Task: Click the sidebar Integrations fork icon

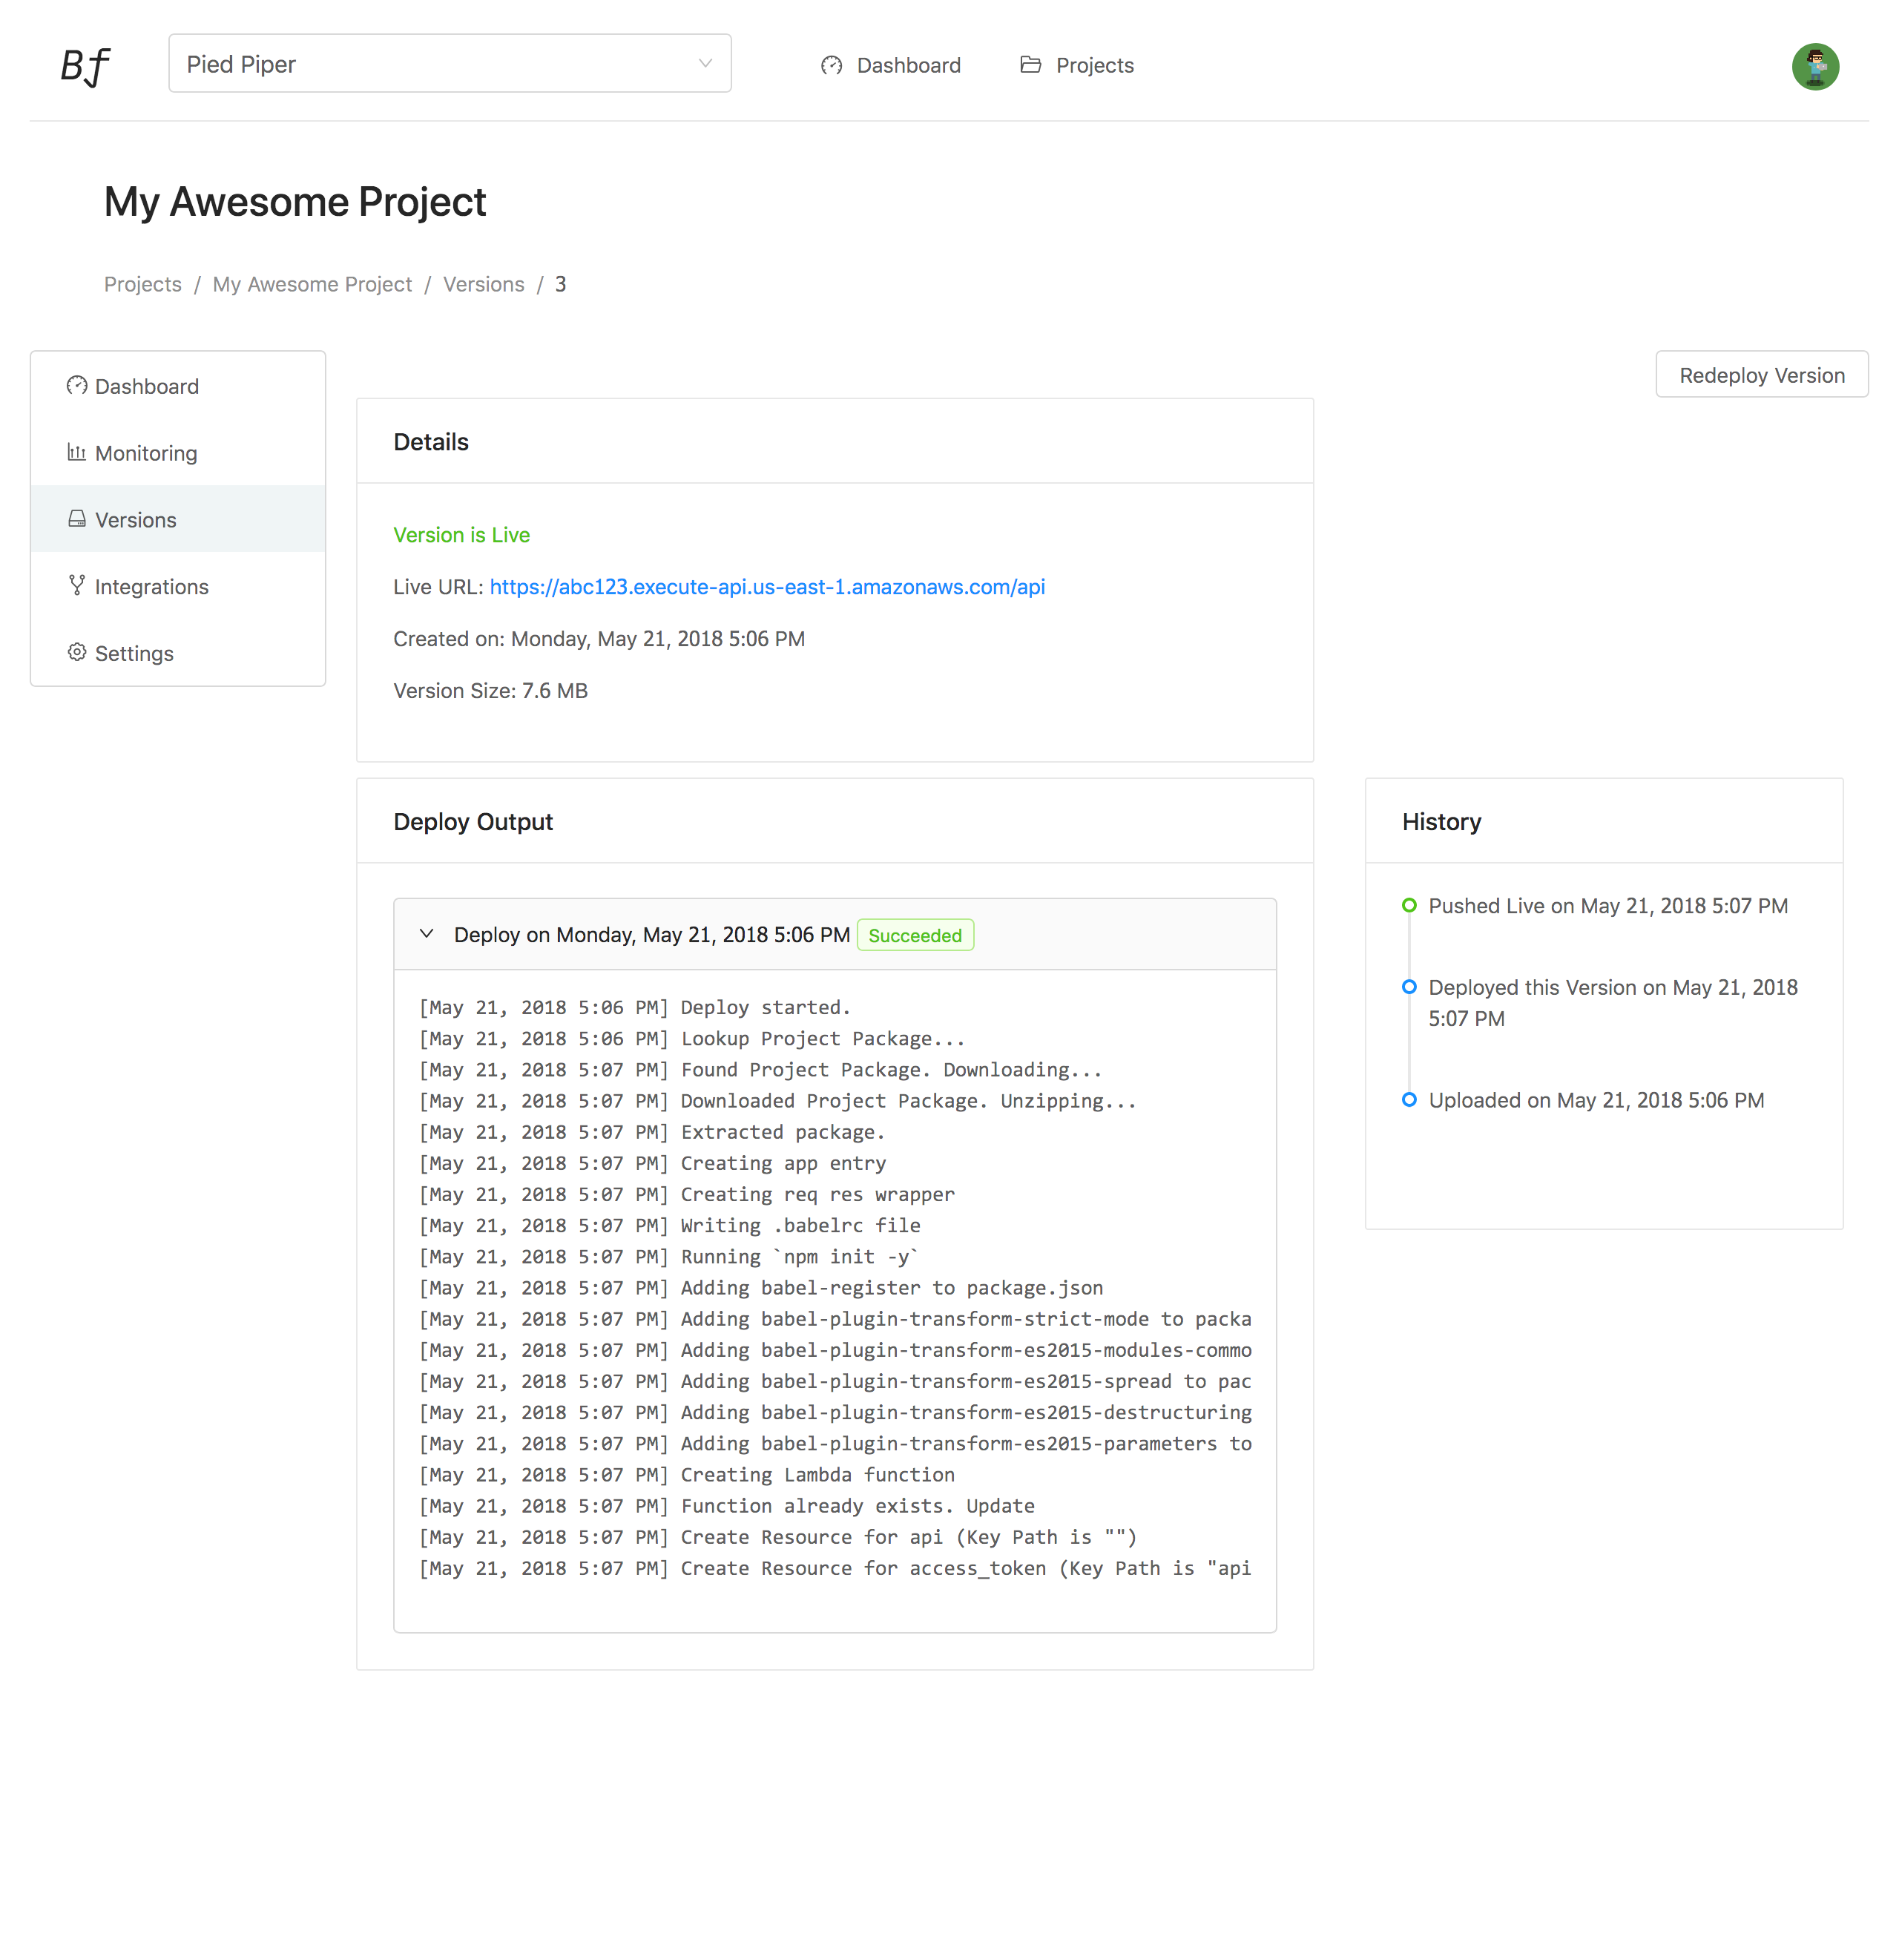Action: 76,586
